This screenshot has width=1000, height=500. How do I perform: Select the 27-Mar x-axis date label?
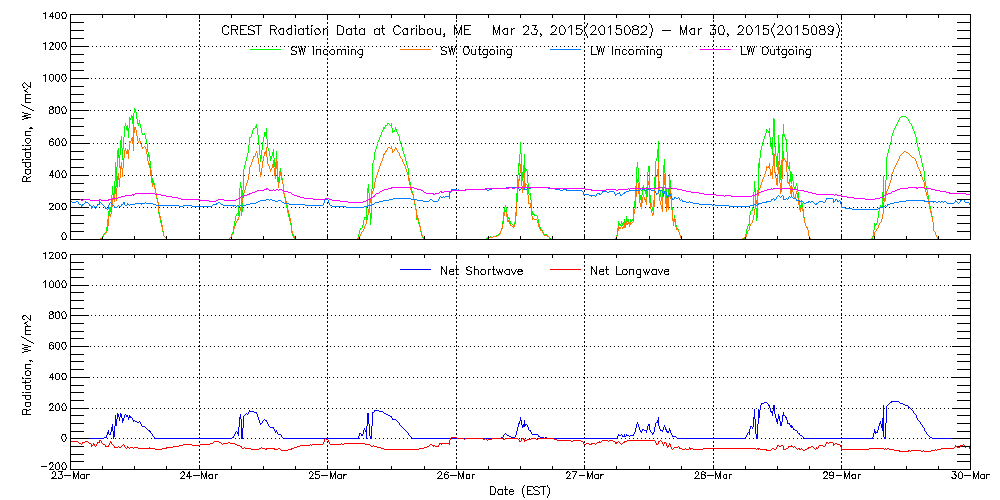pos(585,476)
